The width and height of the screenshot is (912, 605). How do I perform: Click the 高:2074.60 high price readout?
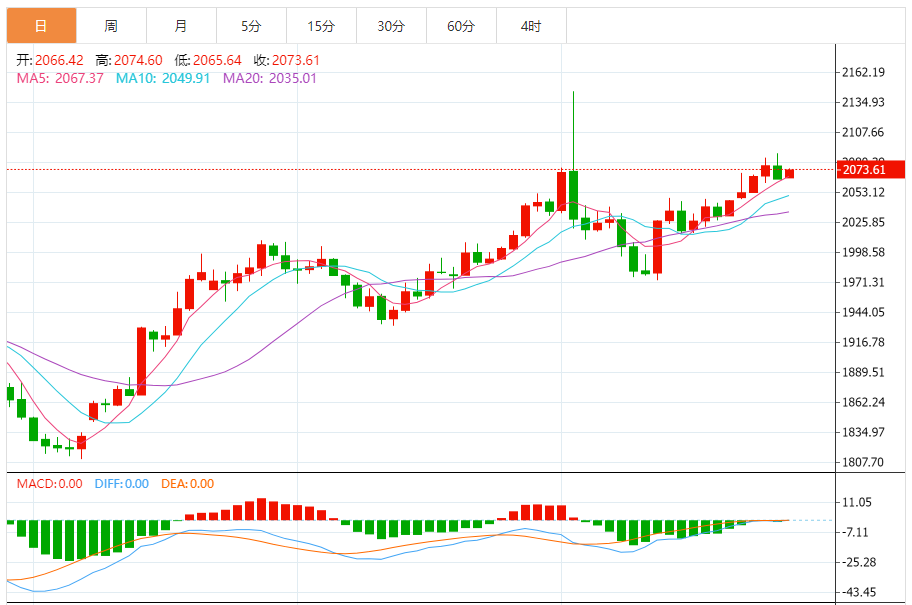click(129, 60)
